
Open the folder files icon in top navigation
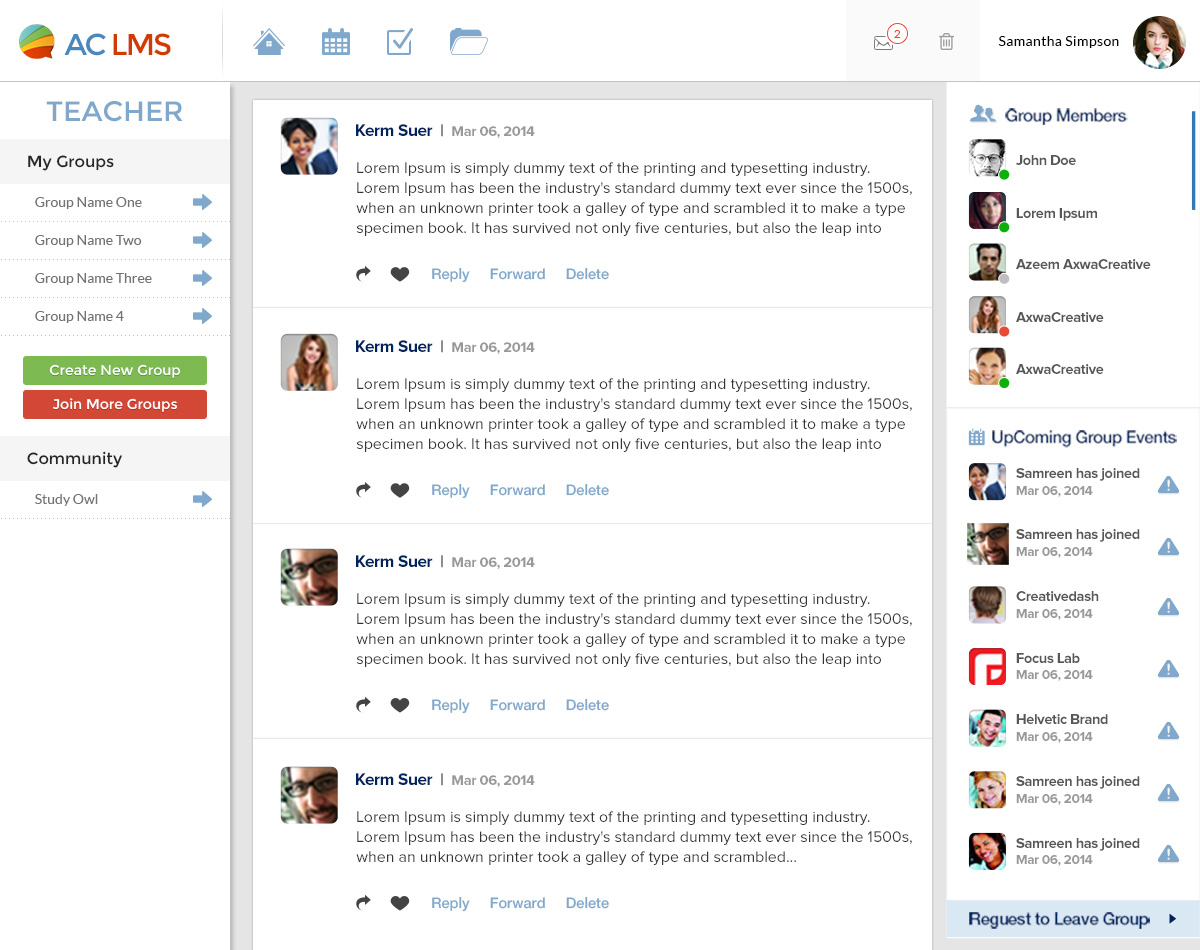[x=468, y=42]
